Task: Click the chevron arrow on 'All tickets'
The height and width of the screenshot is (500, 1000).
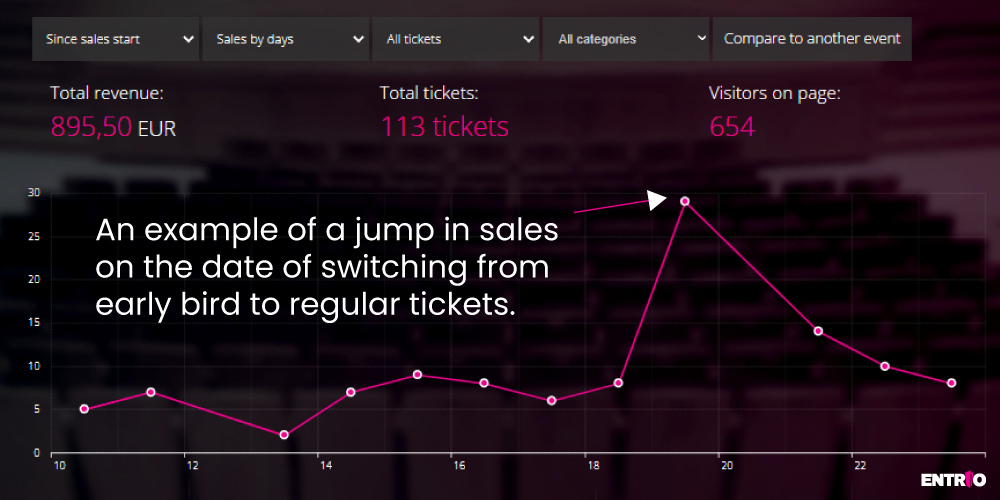Action: 528,39
